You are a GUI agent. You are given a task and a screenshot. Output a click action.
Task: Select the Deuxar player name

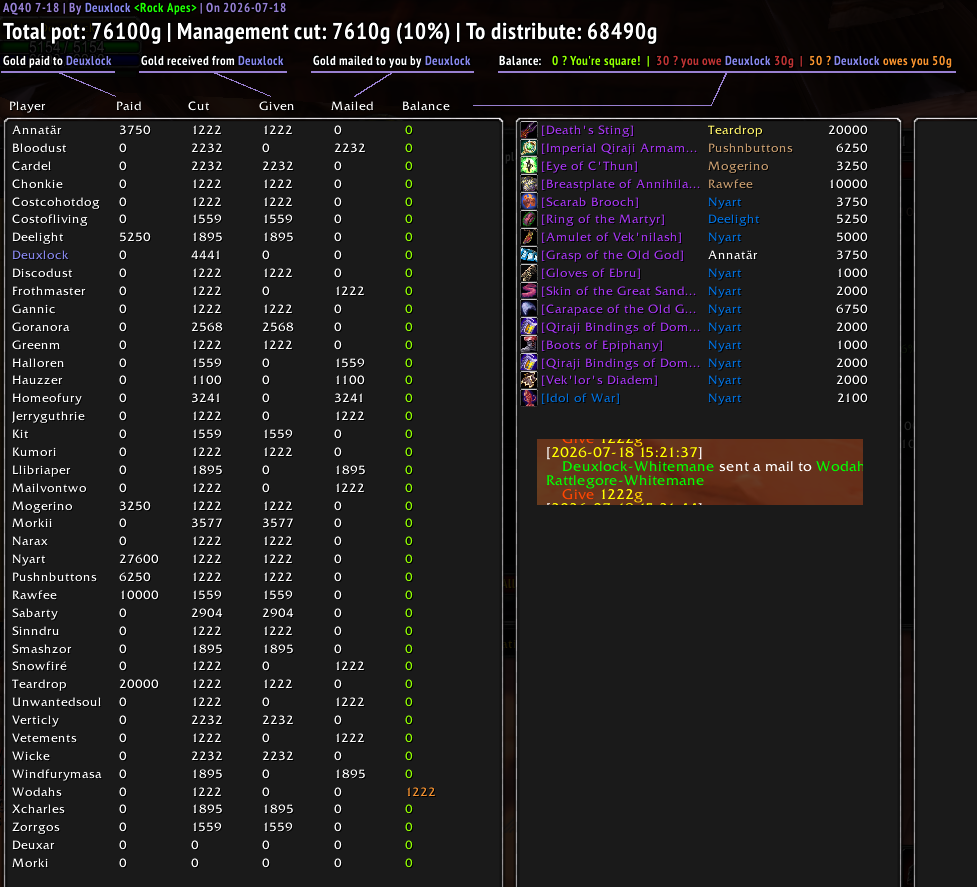[x=33, y=845]
